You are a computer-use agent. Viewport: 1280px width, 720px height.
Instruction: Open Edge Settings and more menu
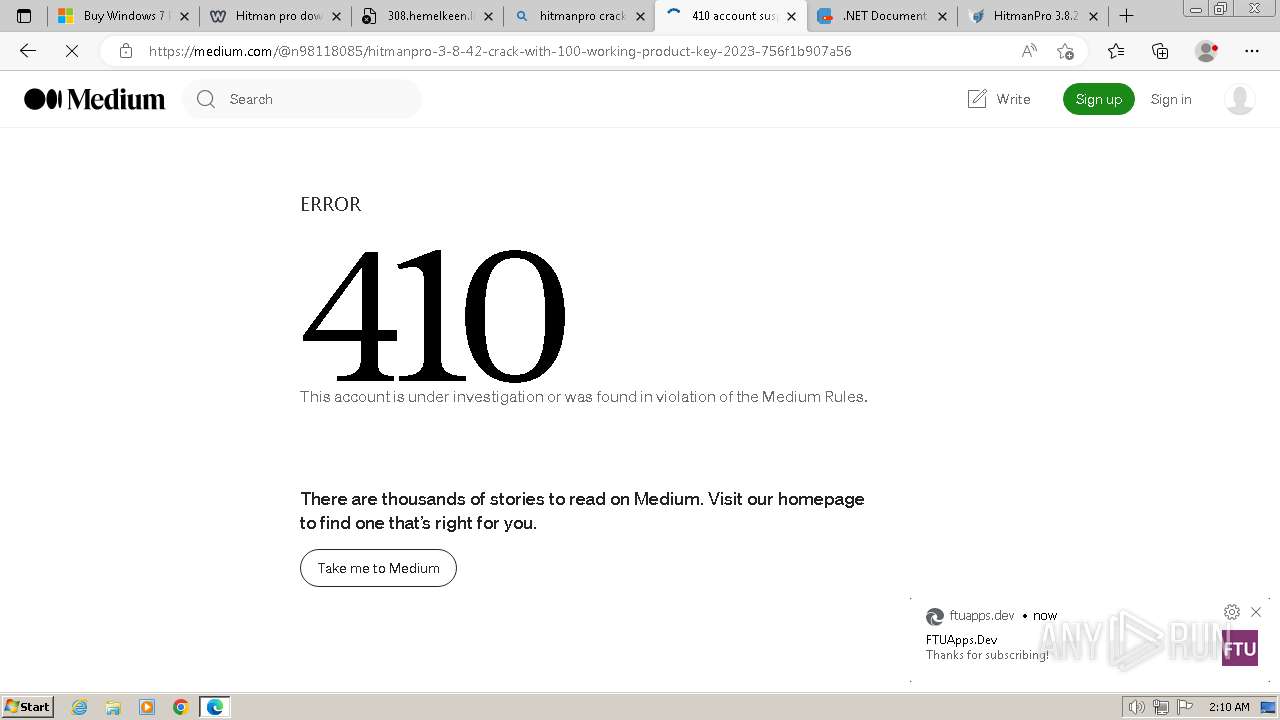click(1252, 51)
